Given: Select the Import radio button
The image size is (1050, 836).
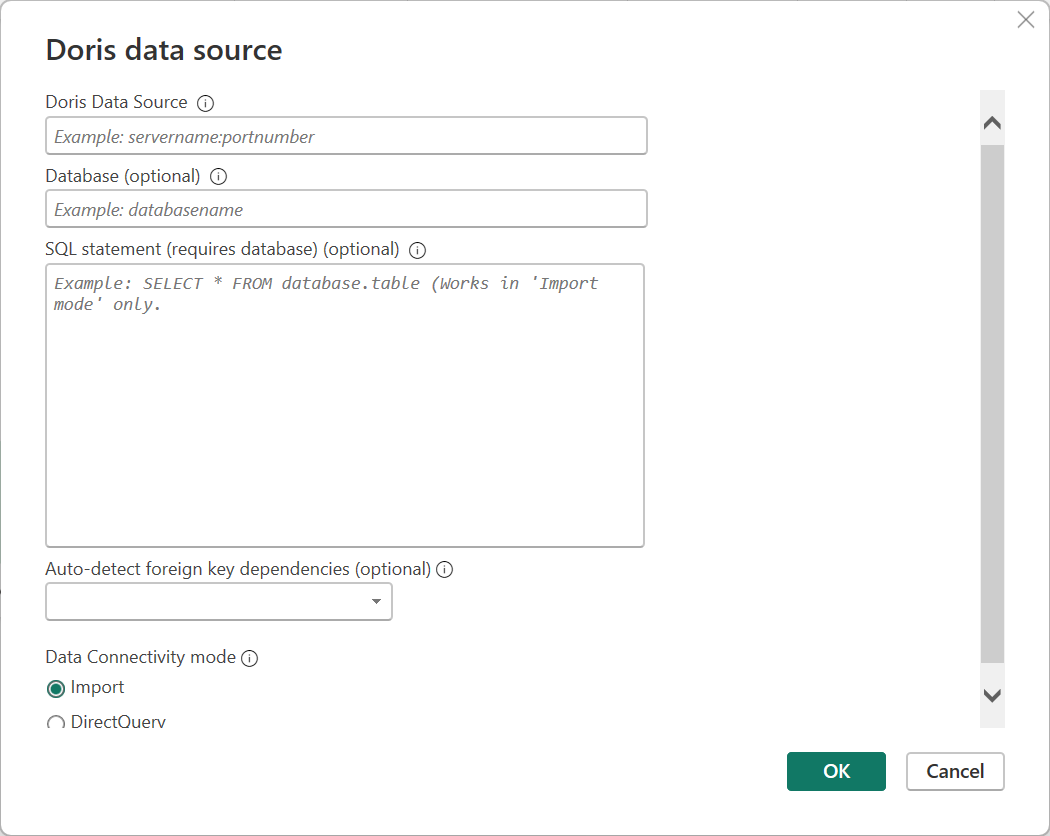Looking at the screenshot, I should tap(56, 688).
